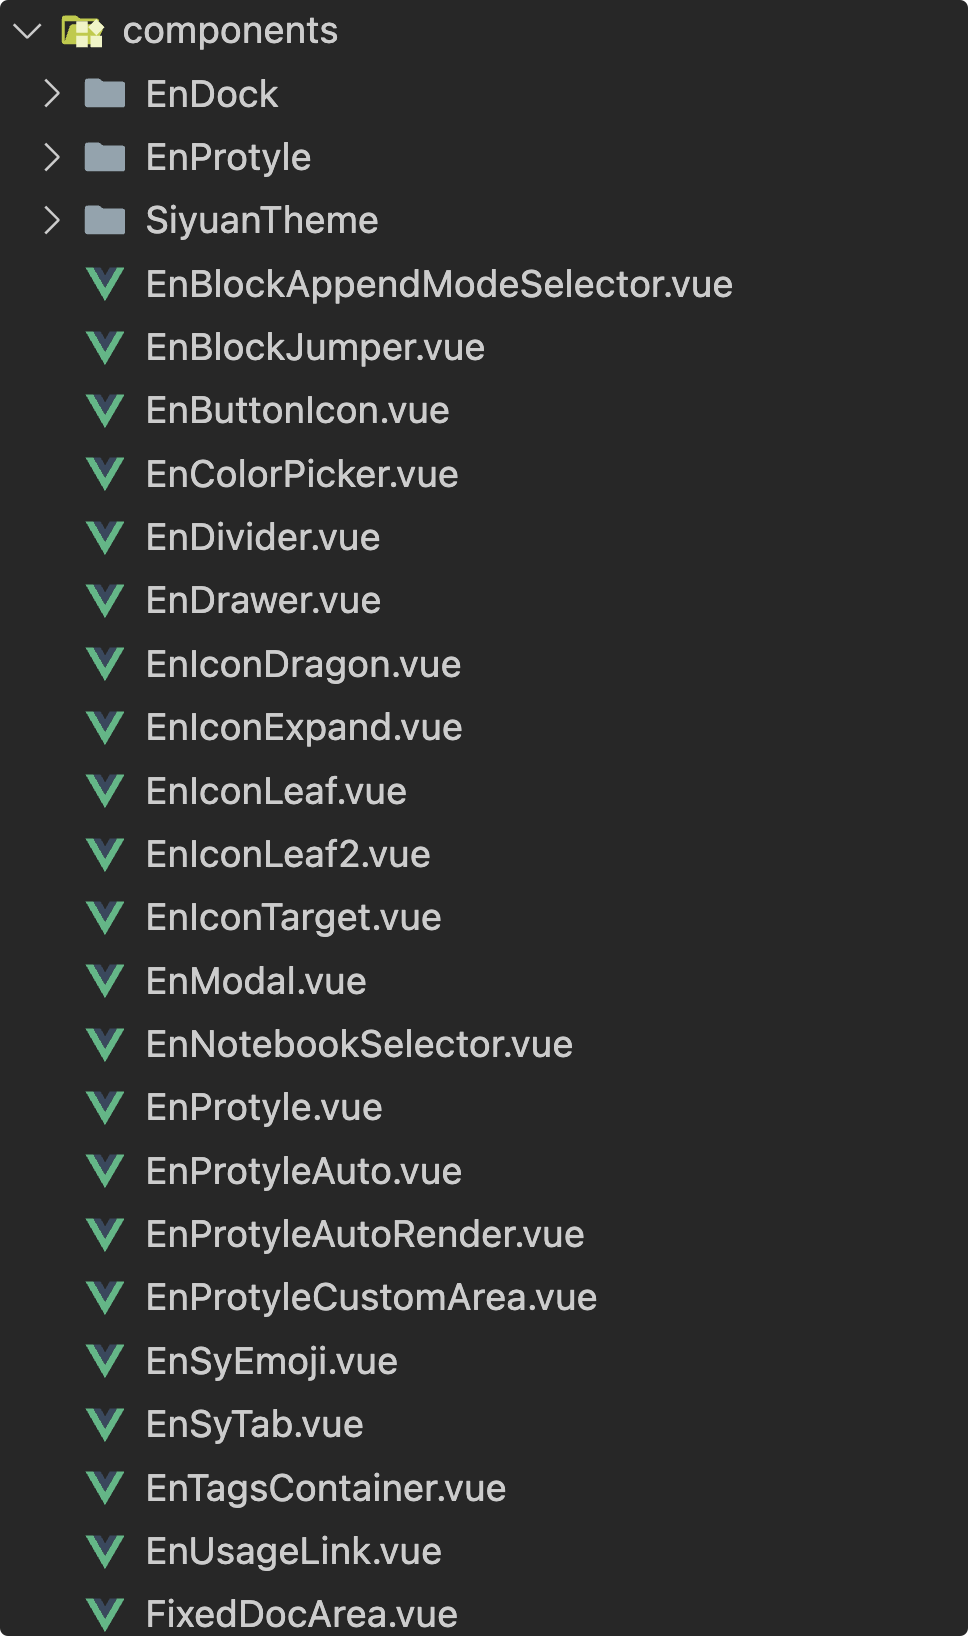Select EnDrawer.vue in the file tree

(x=263, y=600)
